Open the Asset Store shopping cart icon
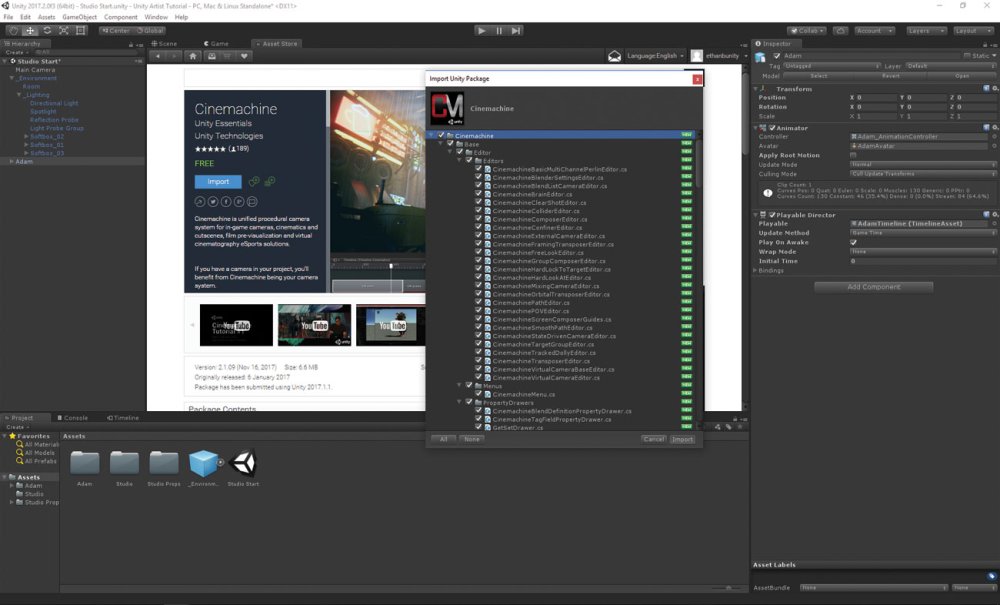Screen dimensions: 1000x605 (x=227, y=56)
